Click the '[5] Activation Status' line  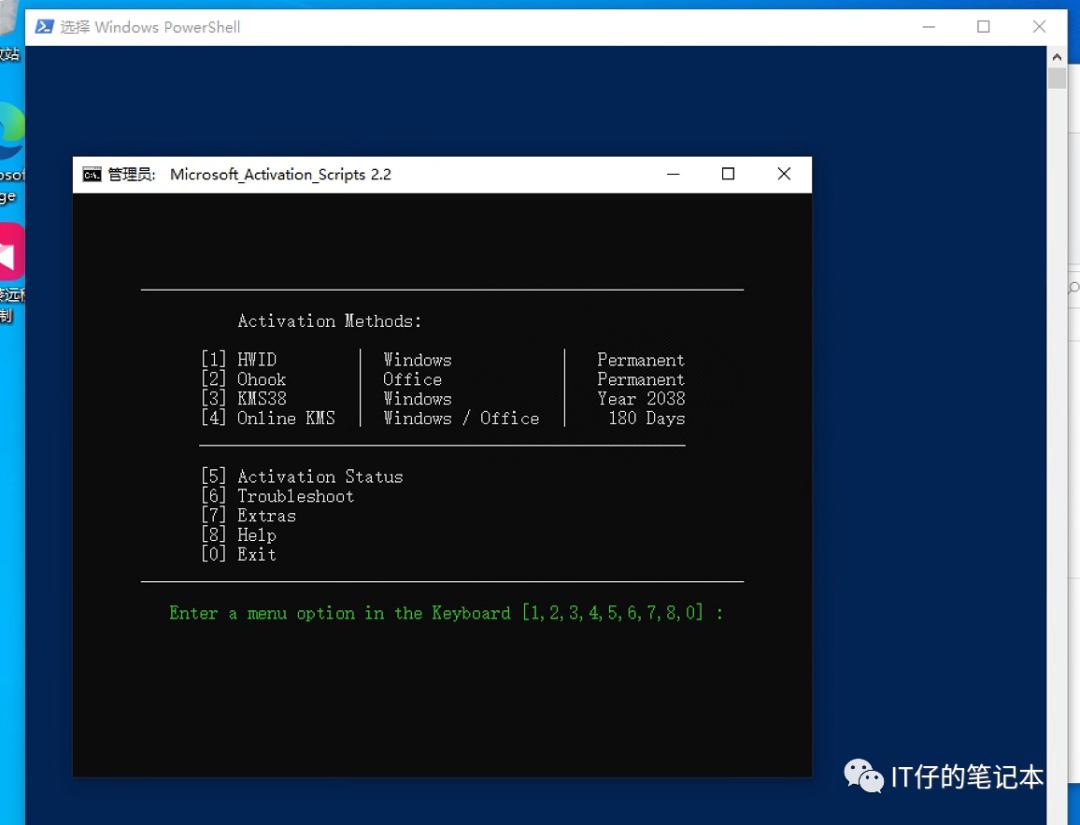tap(302, 476)
